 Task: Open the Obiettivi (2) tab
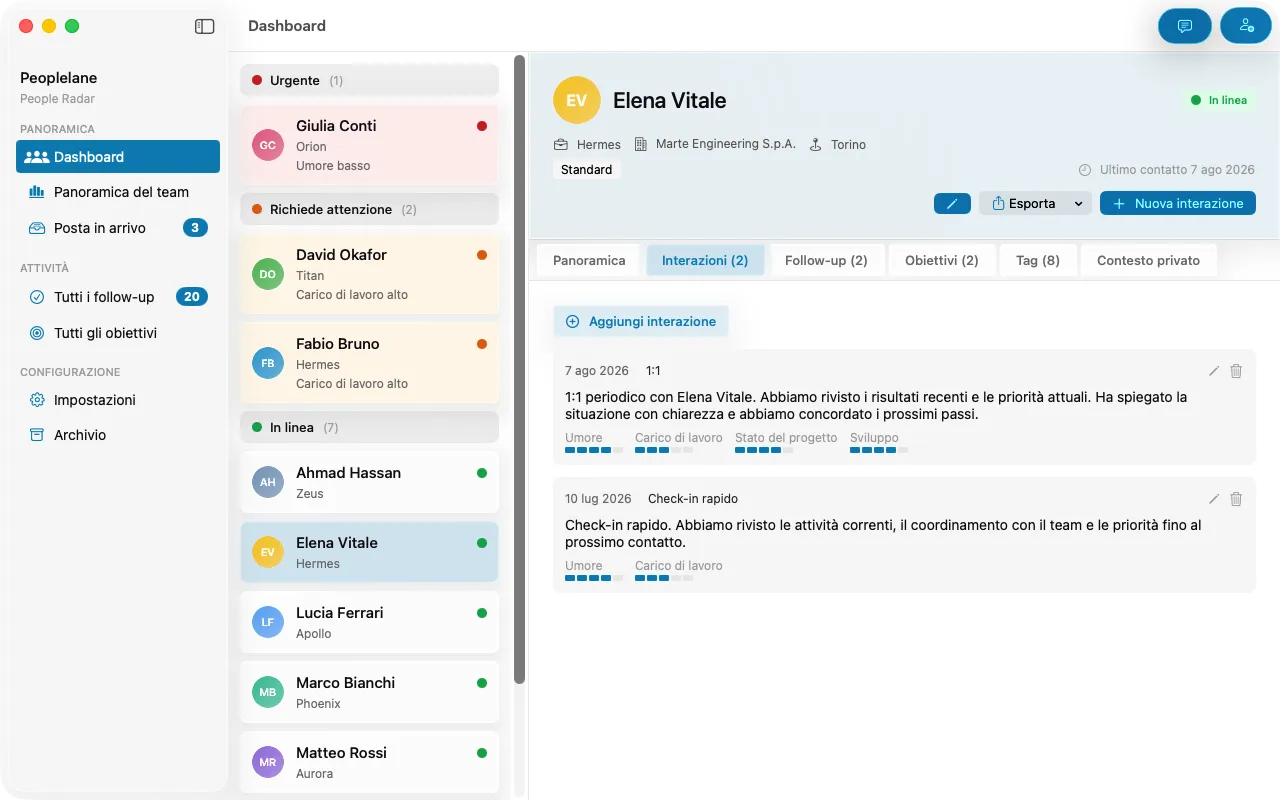point(942,260)
